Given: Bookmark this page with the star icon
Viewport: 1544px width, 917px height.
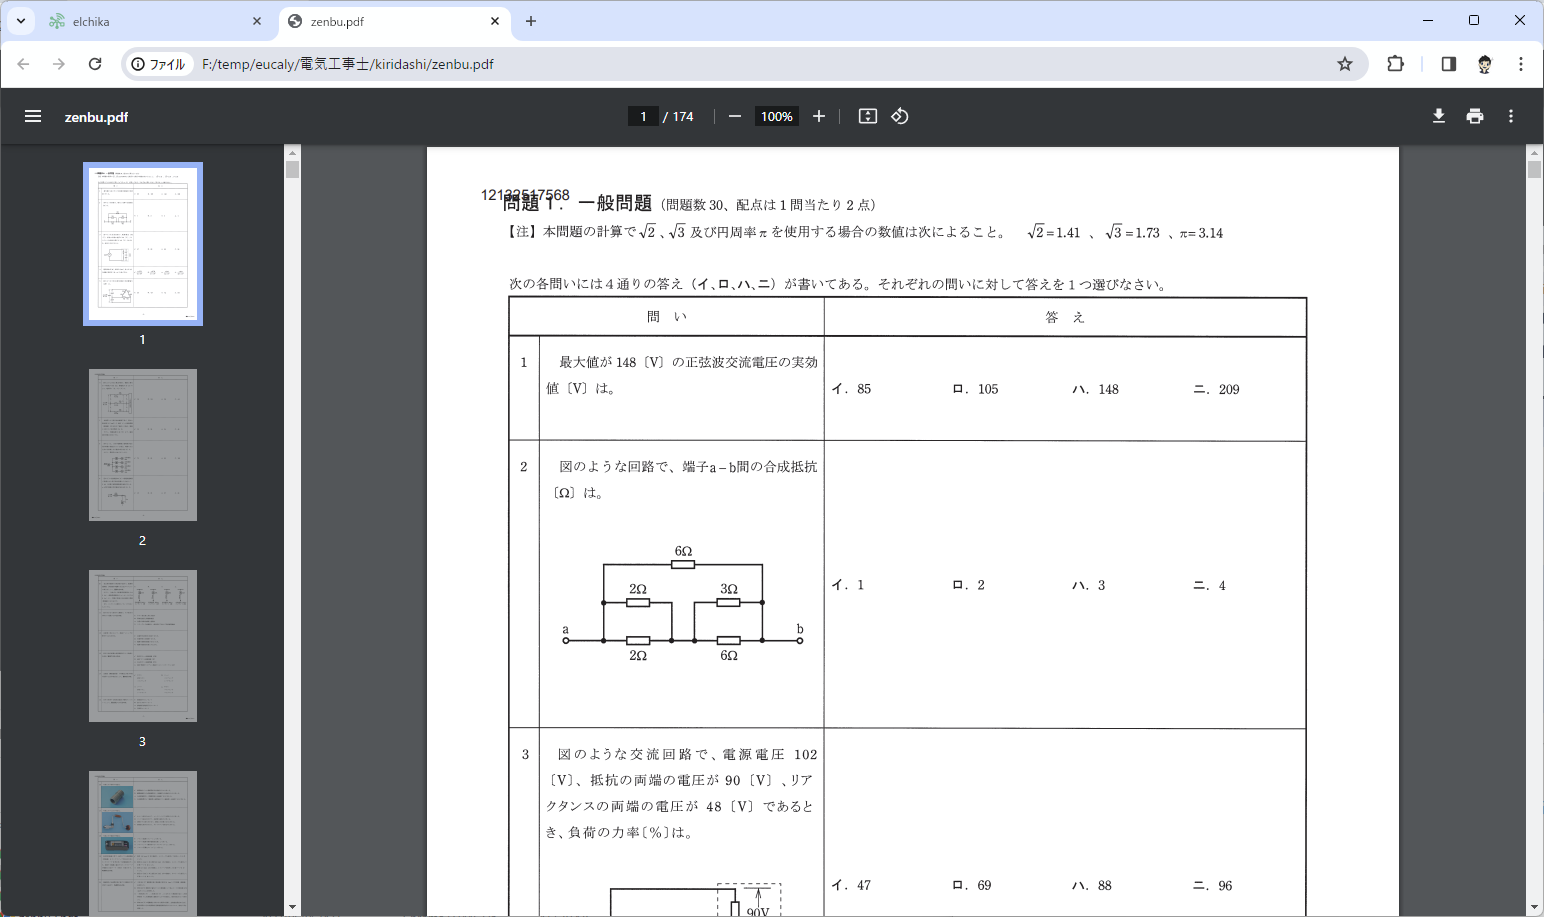Looking at the screenshot, I should pyautogui.click(x=1345, y=64).
